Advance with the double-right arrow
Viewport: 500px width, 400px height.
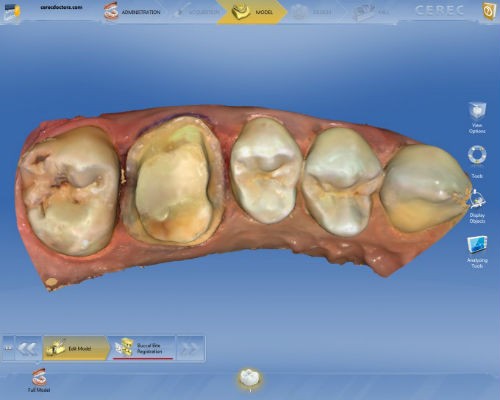coord(190,348)
